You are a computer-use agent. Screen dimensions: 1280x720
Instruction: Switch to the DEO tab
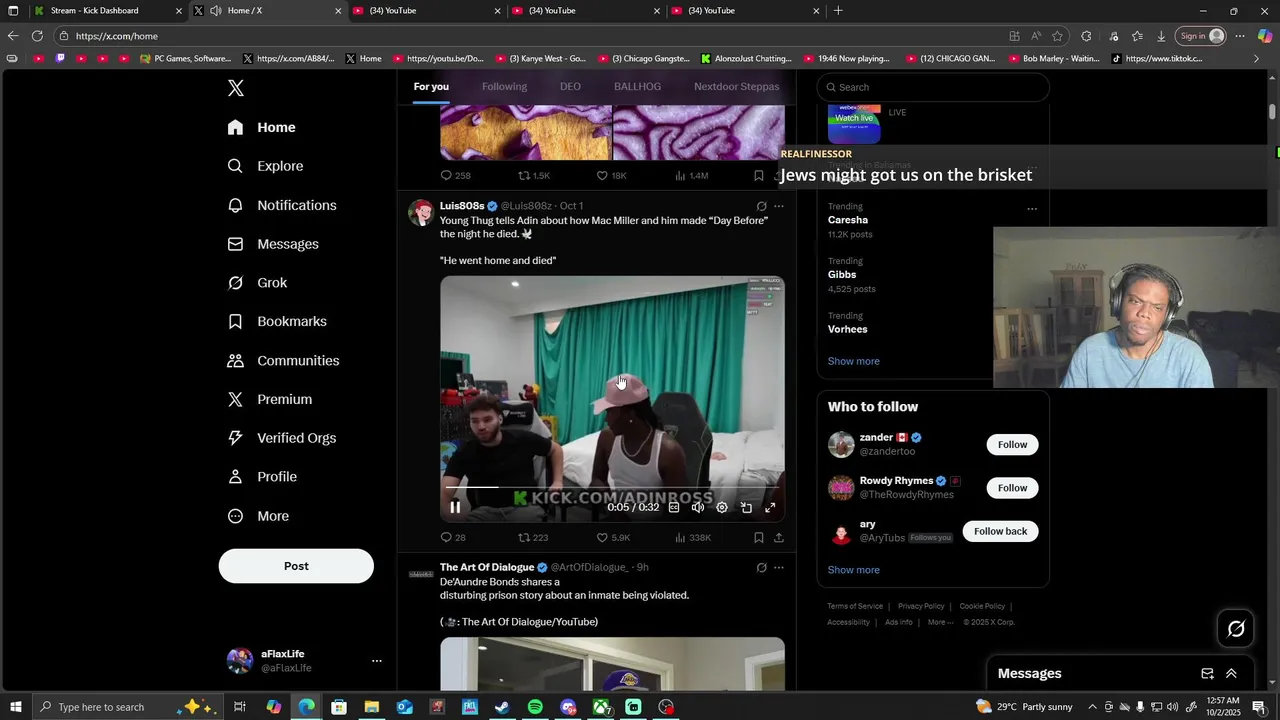[570, 87]
